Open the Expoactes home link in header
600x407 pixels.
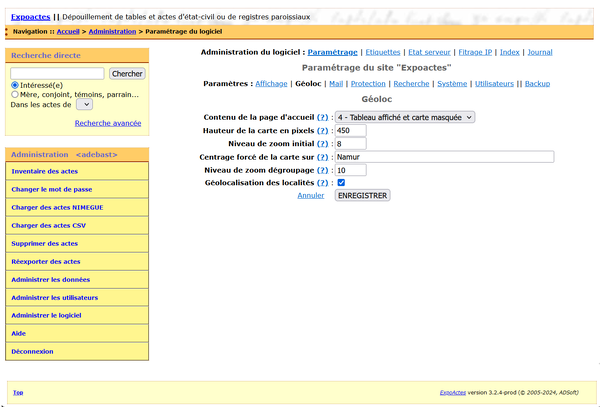31,17
